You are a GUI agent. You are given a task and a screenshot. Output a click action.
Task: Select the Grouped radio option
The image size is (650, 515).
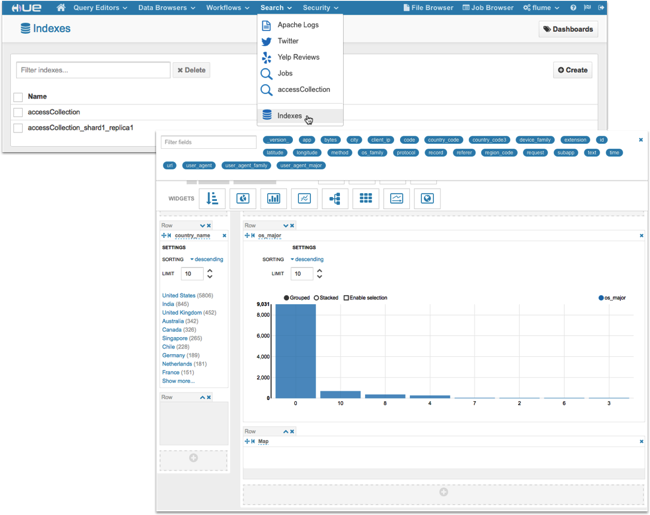286,298
